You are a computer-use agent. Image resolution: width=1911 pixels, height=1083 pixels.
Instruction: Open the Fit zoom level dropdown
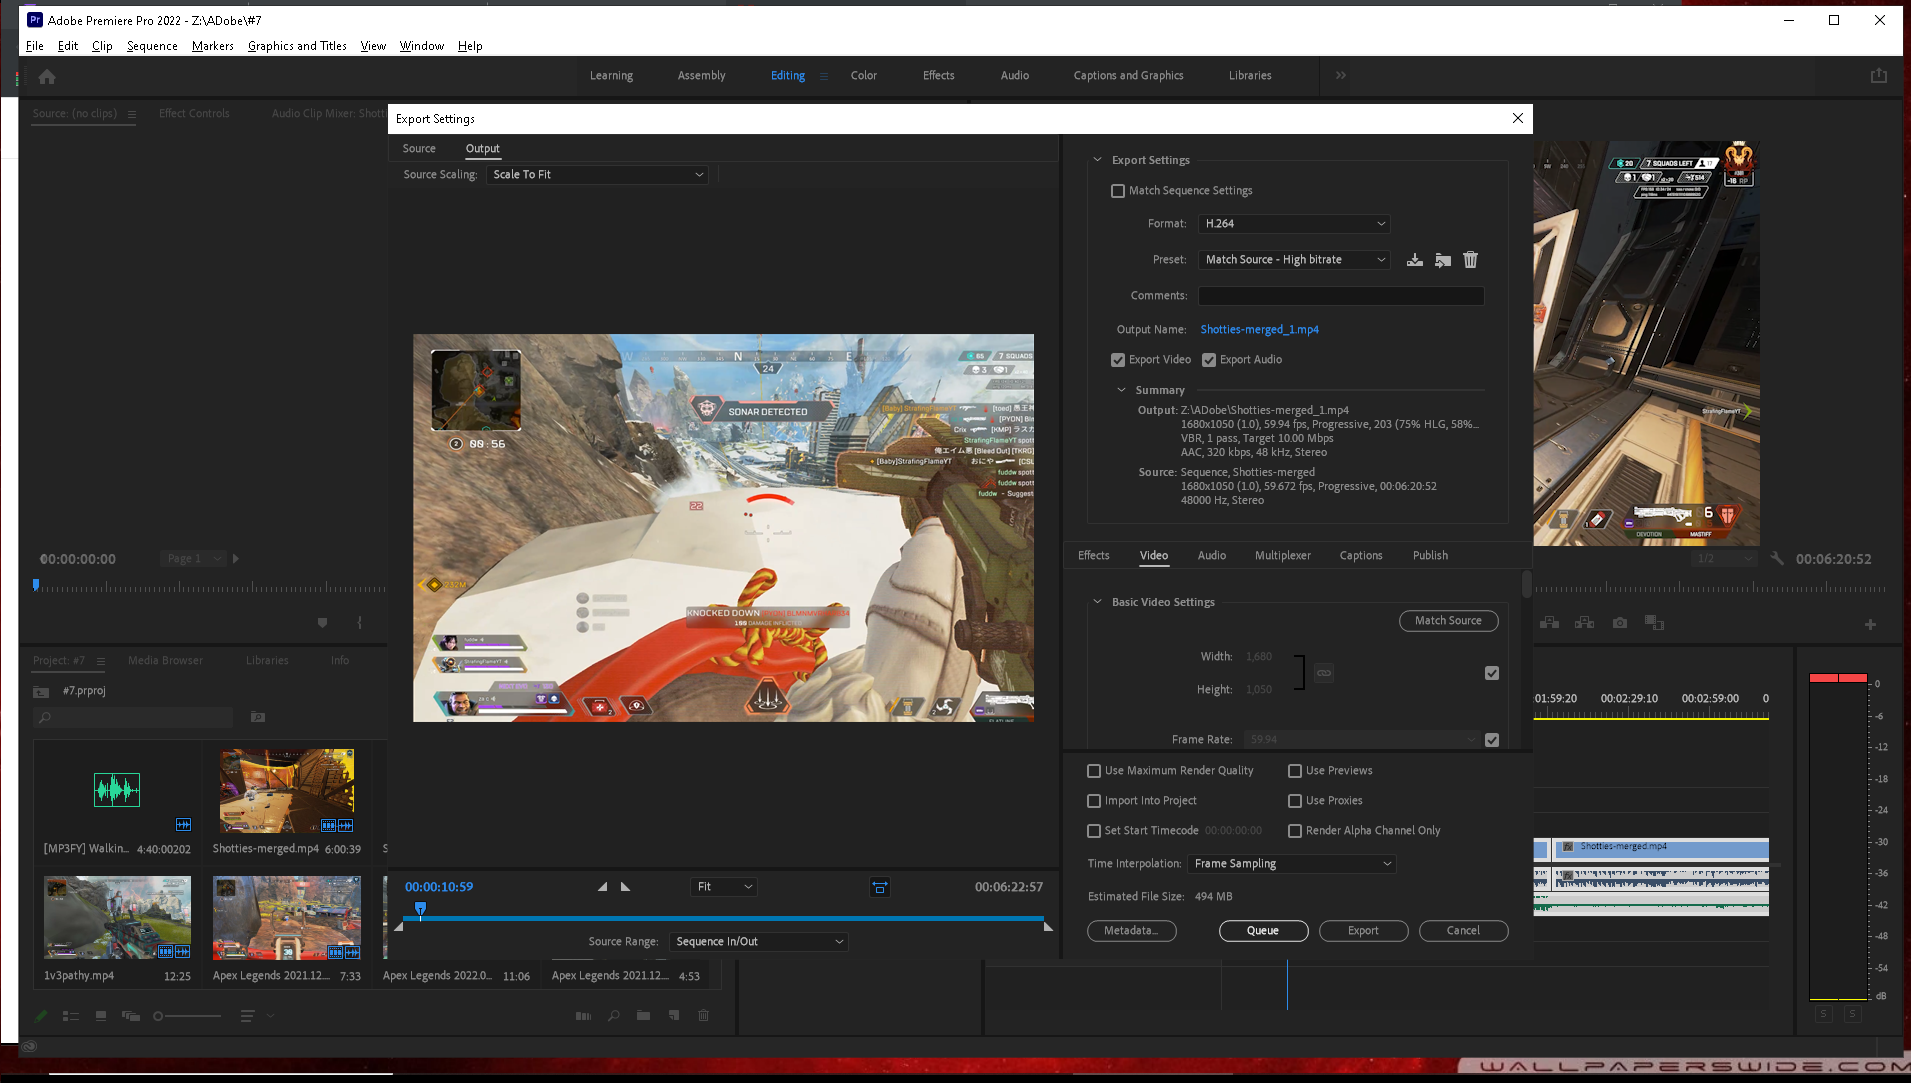pyautogui.click(x=724, y=887)
